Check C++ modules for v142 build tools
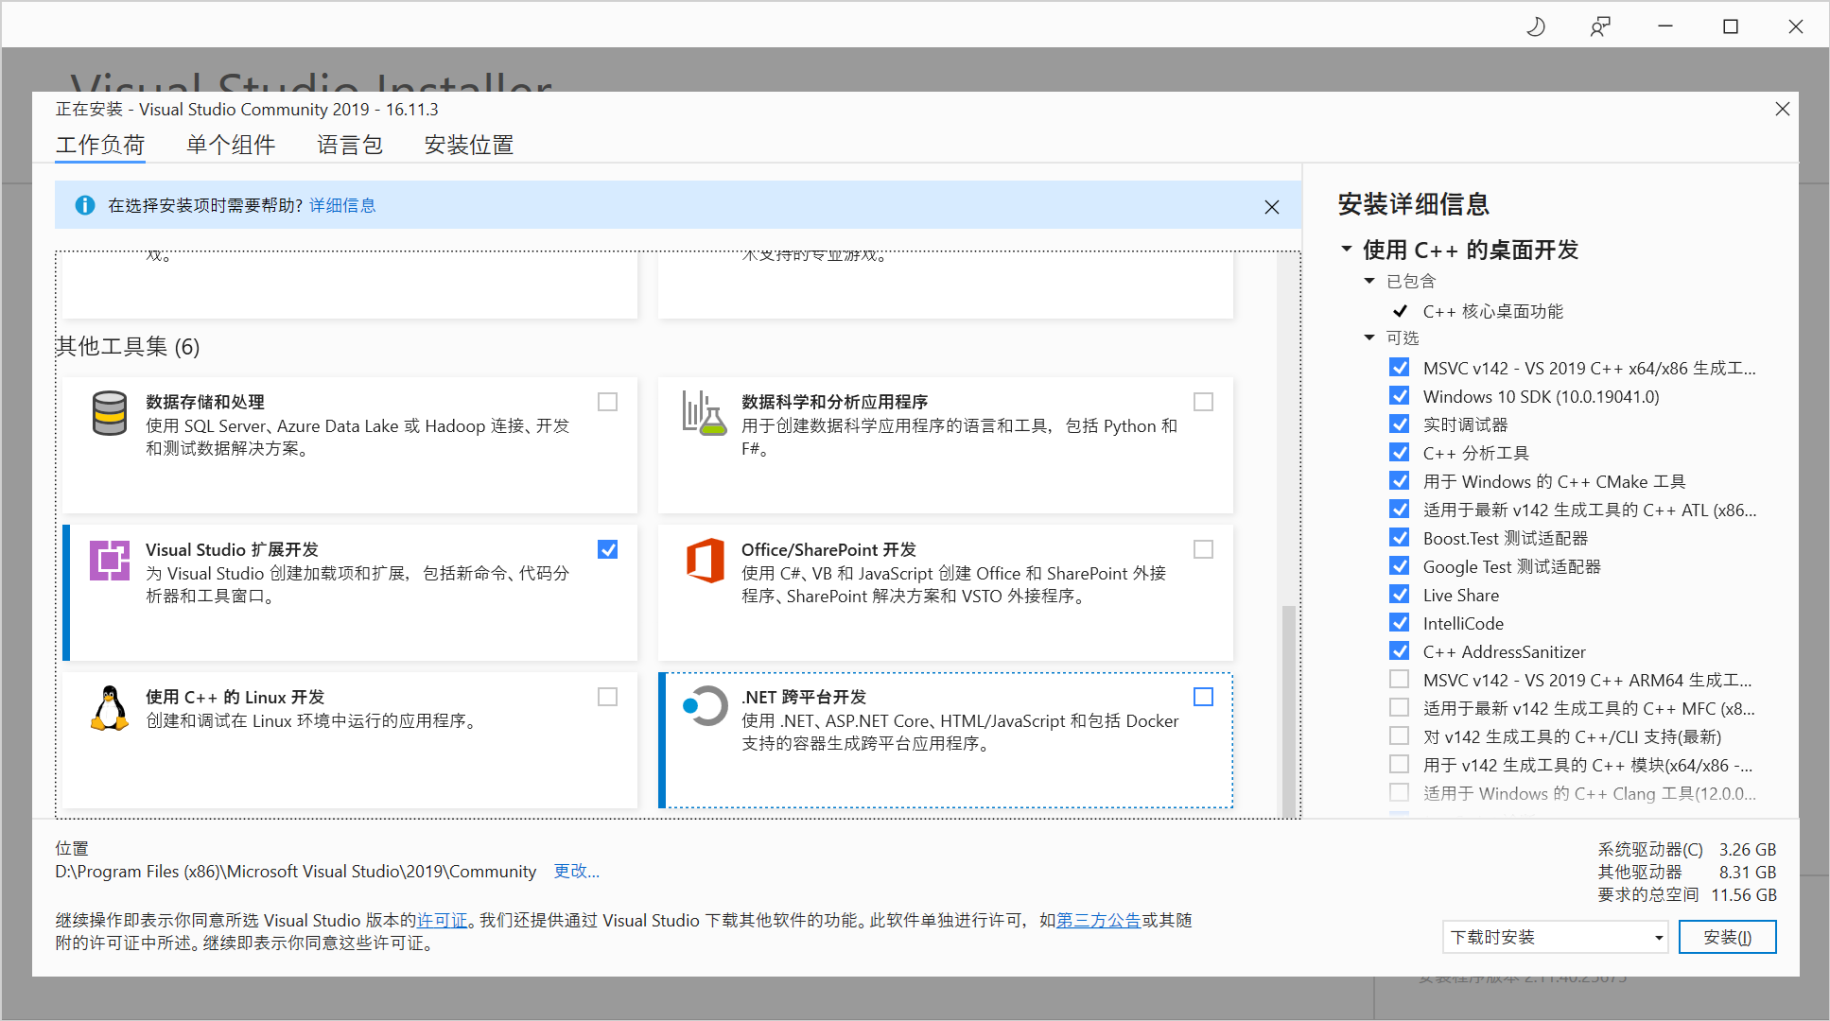 click(1399, 765)
